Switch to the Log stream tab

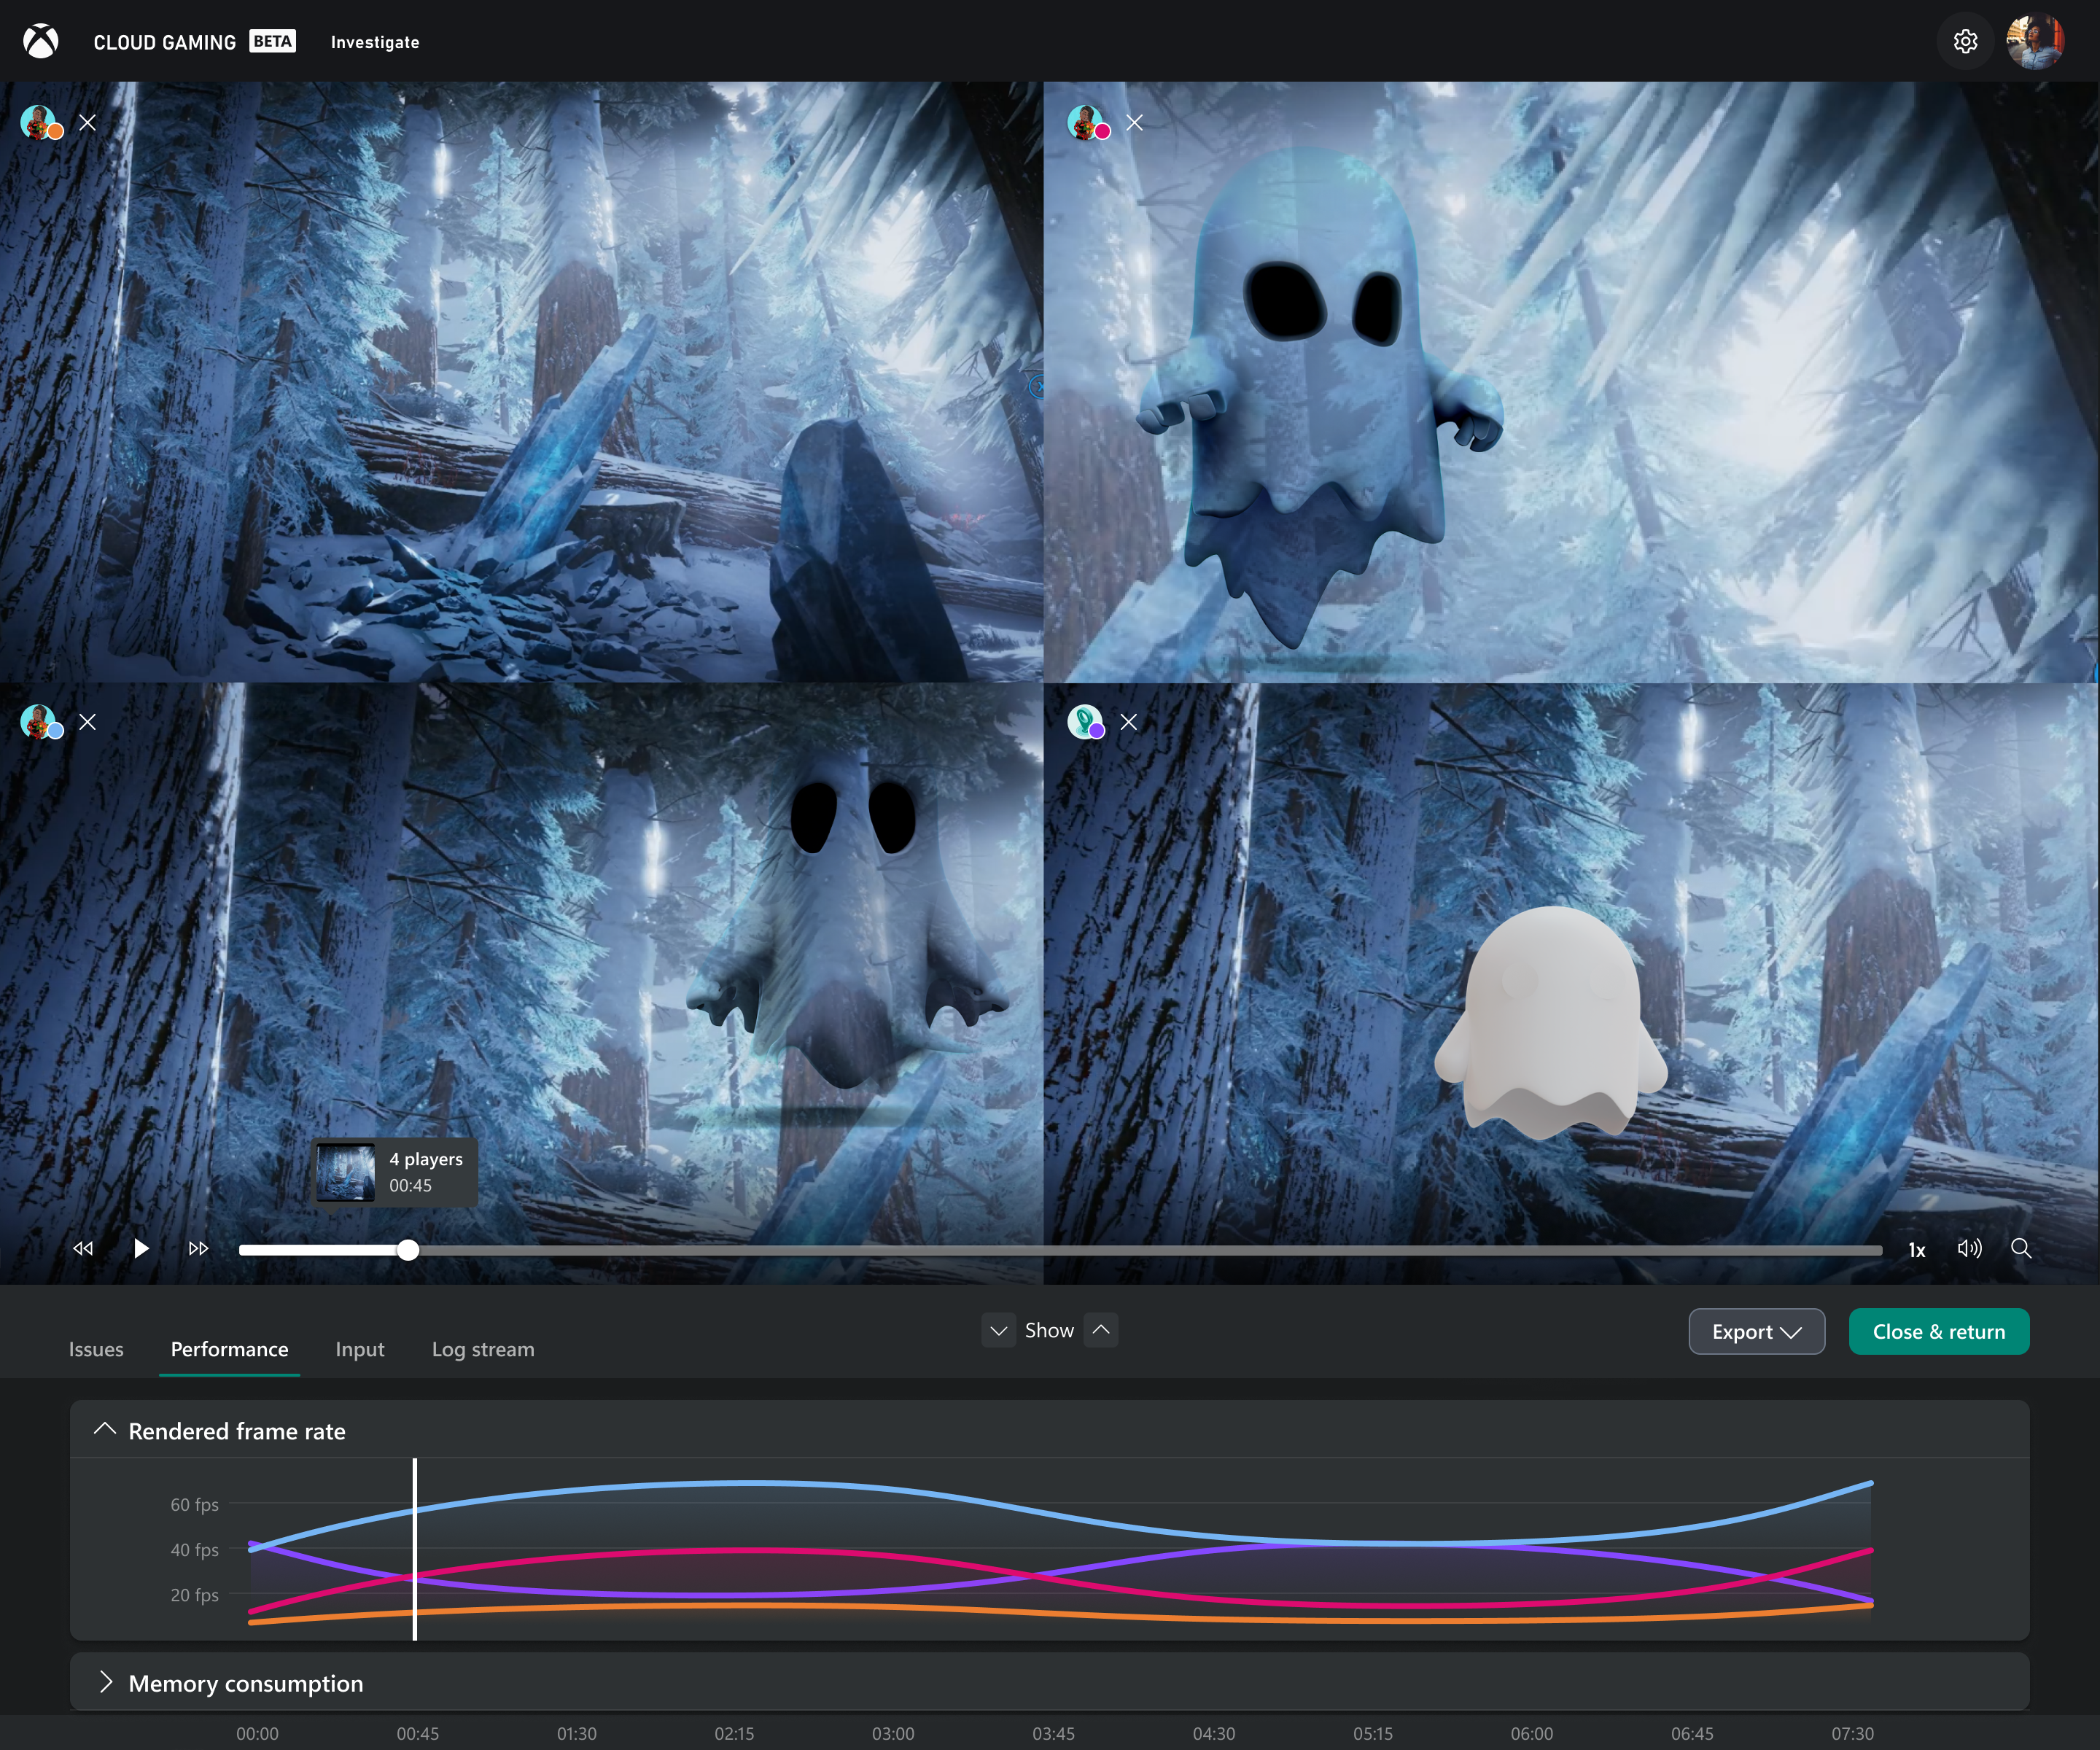(483, 1349)
